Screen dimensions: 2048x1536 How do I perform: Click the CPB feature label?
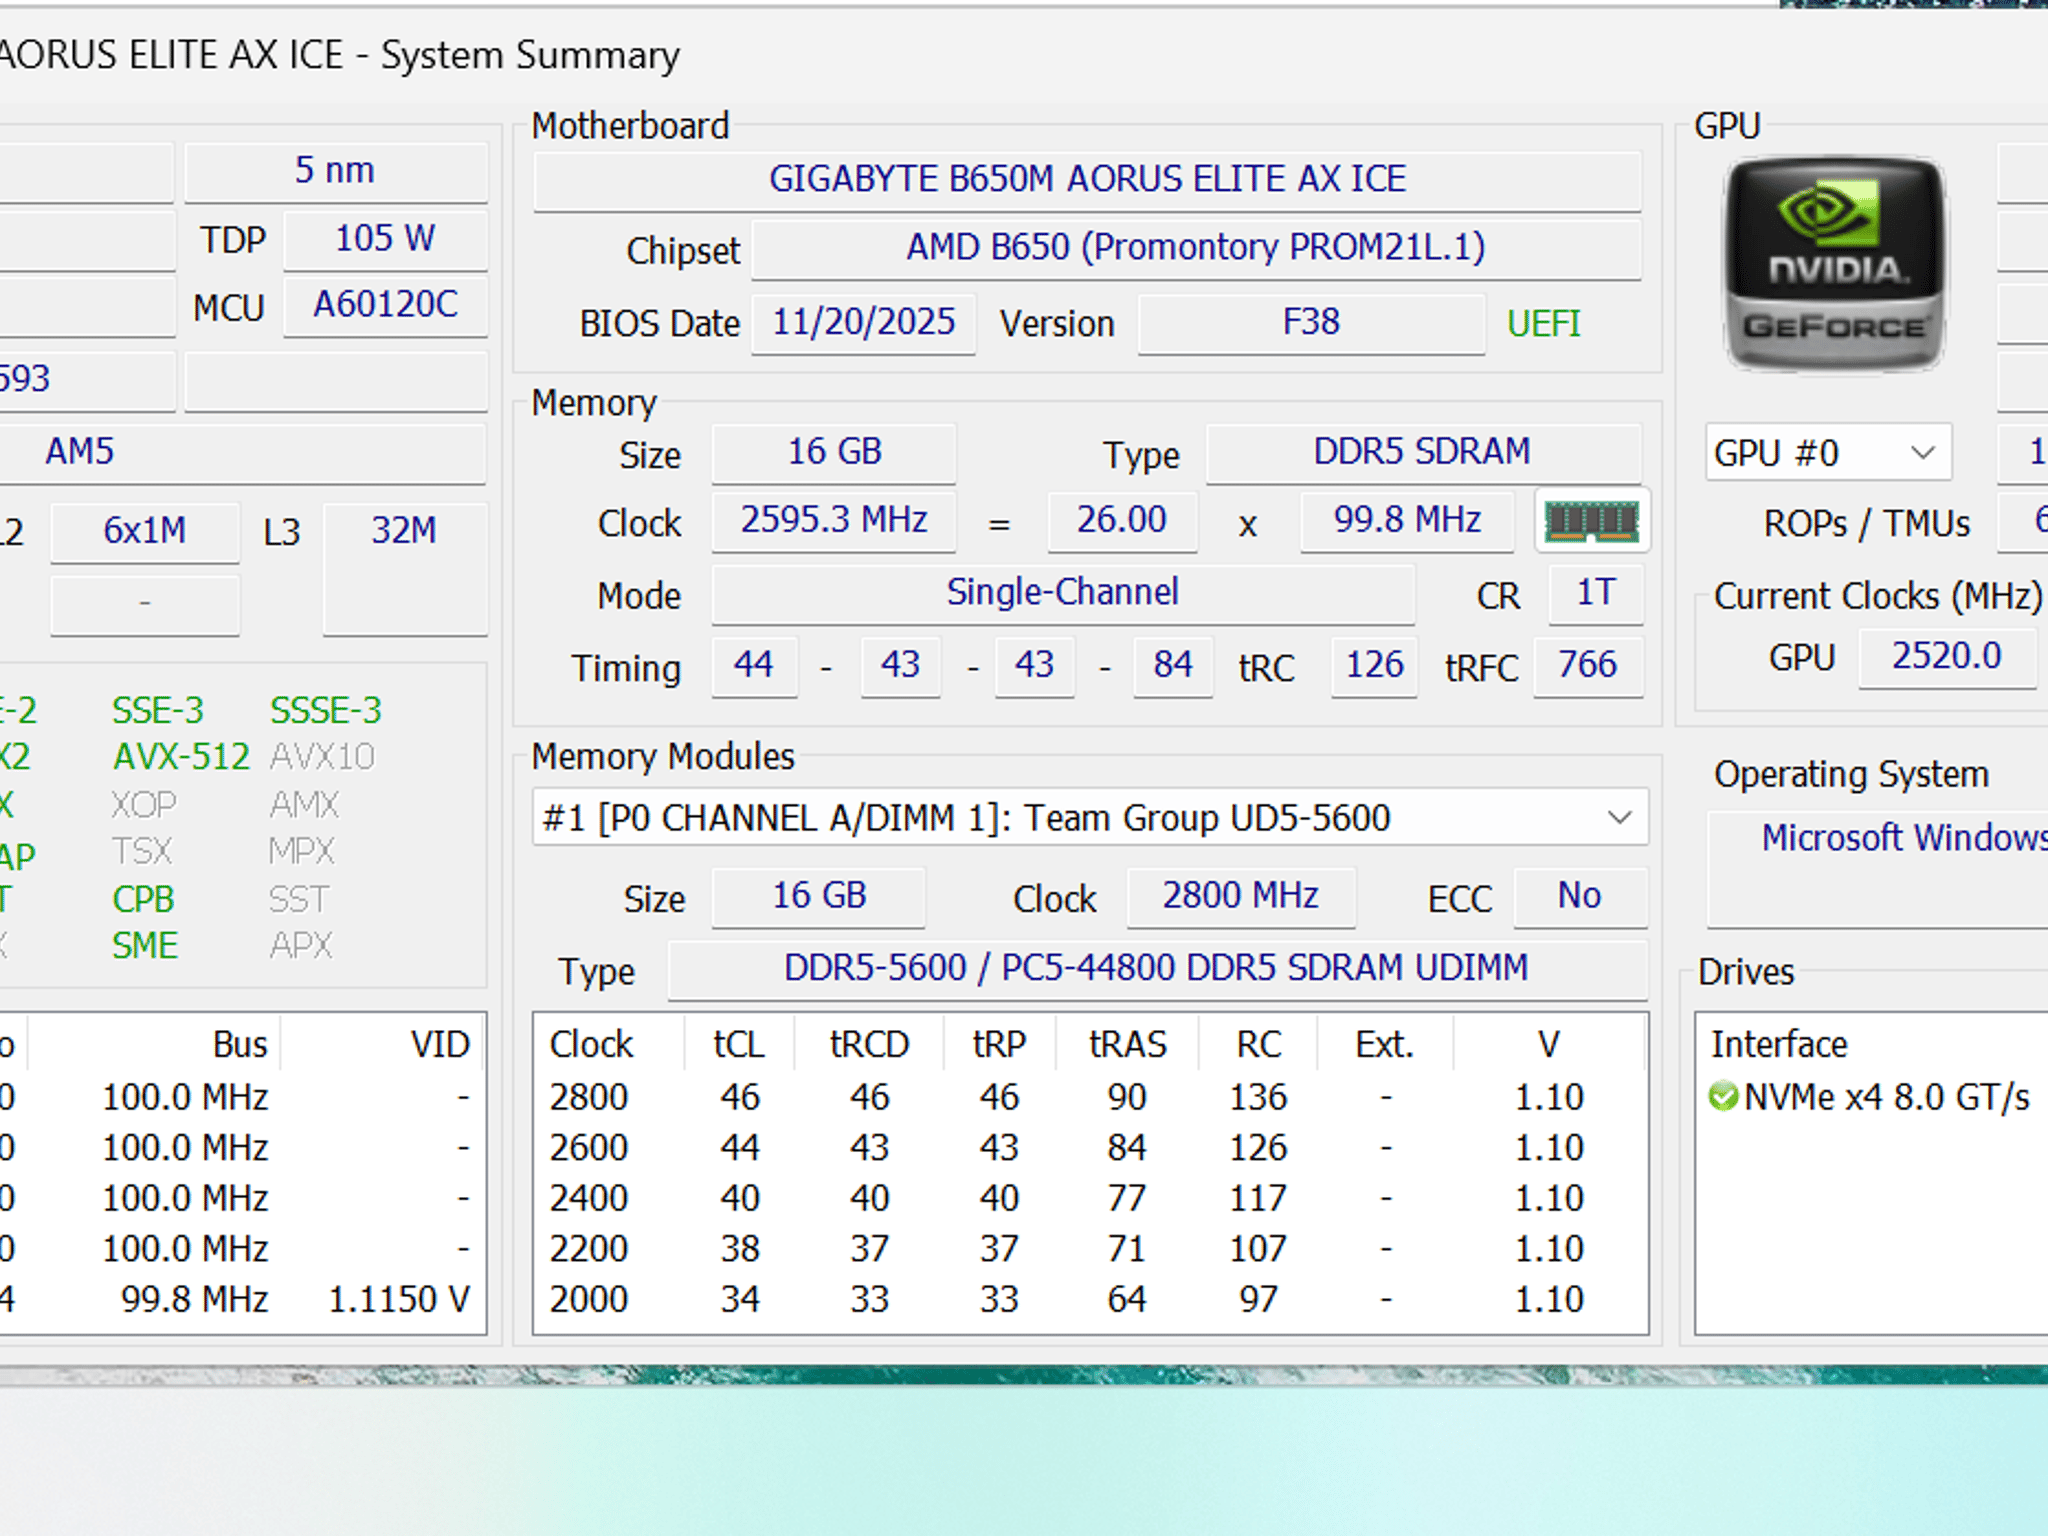pos(143,900)
